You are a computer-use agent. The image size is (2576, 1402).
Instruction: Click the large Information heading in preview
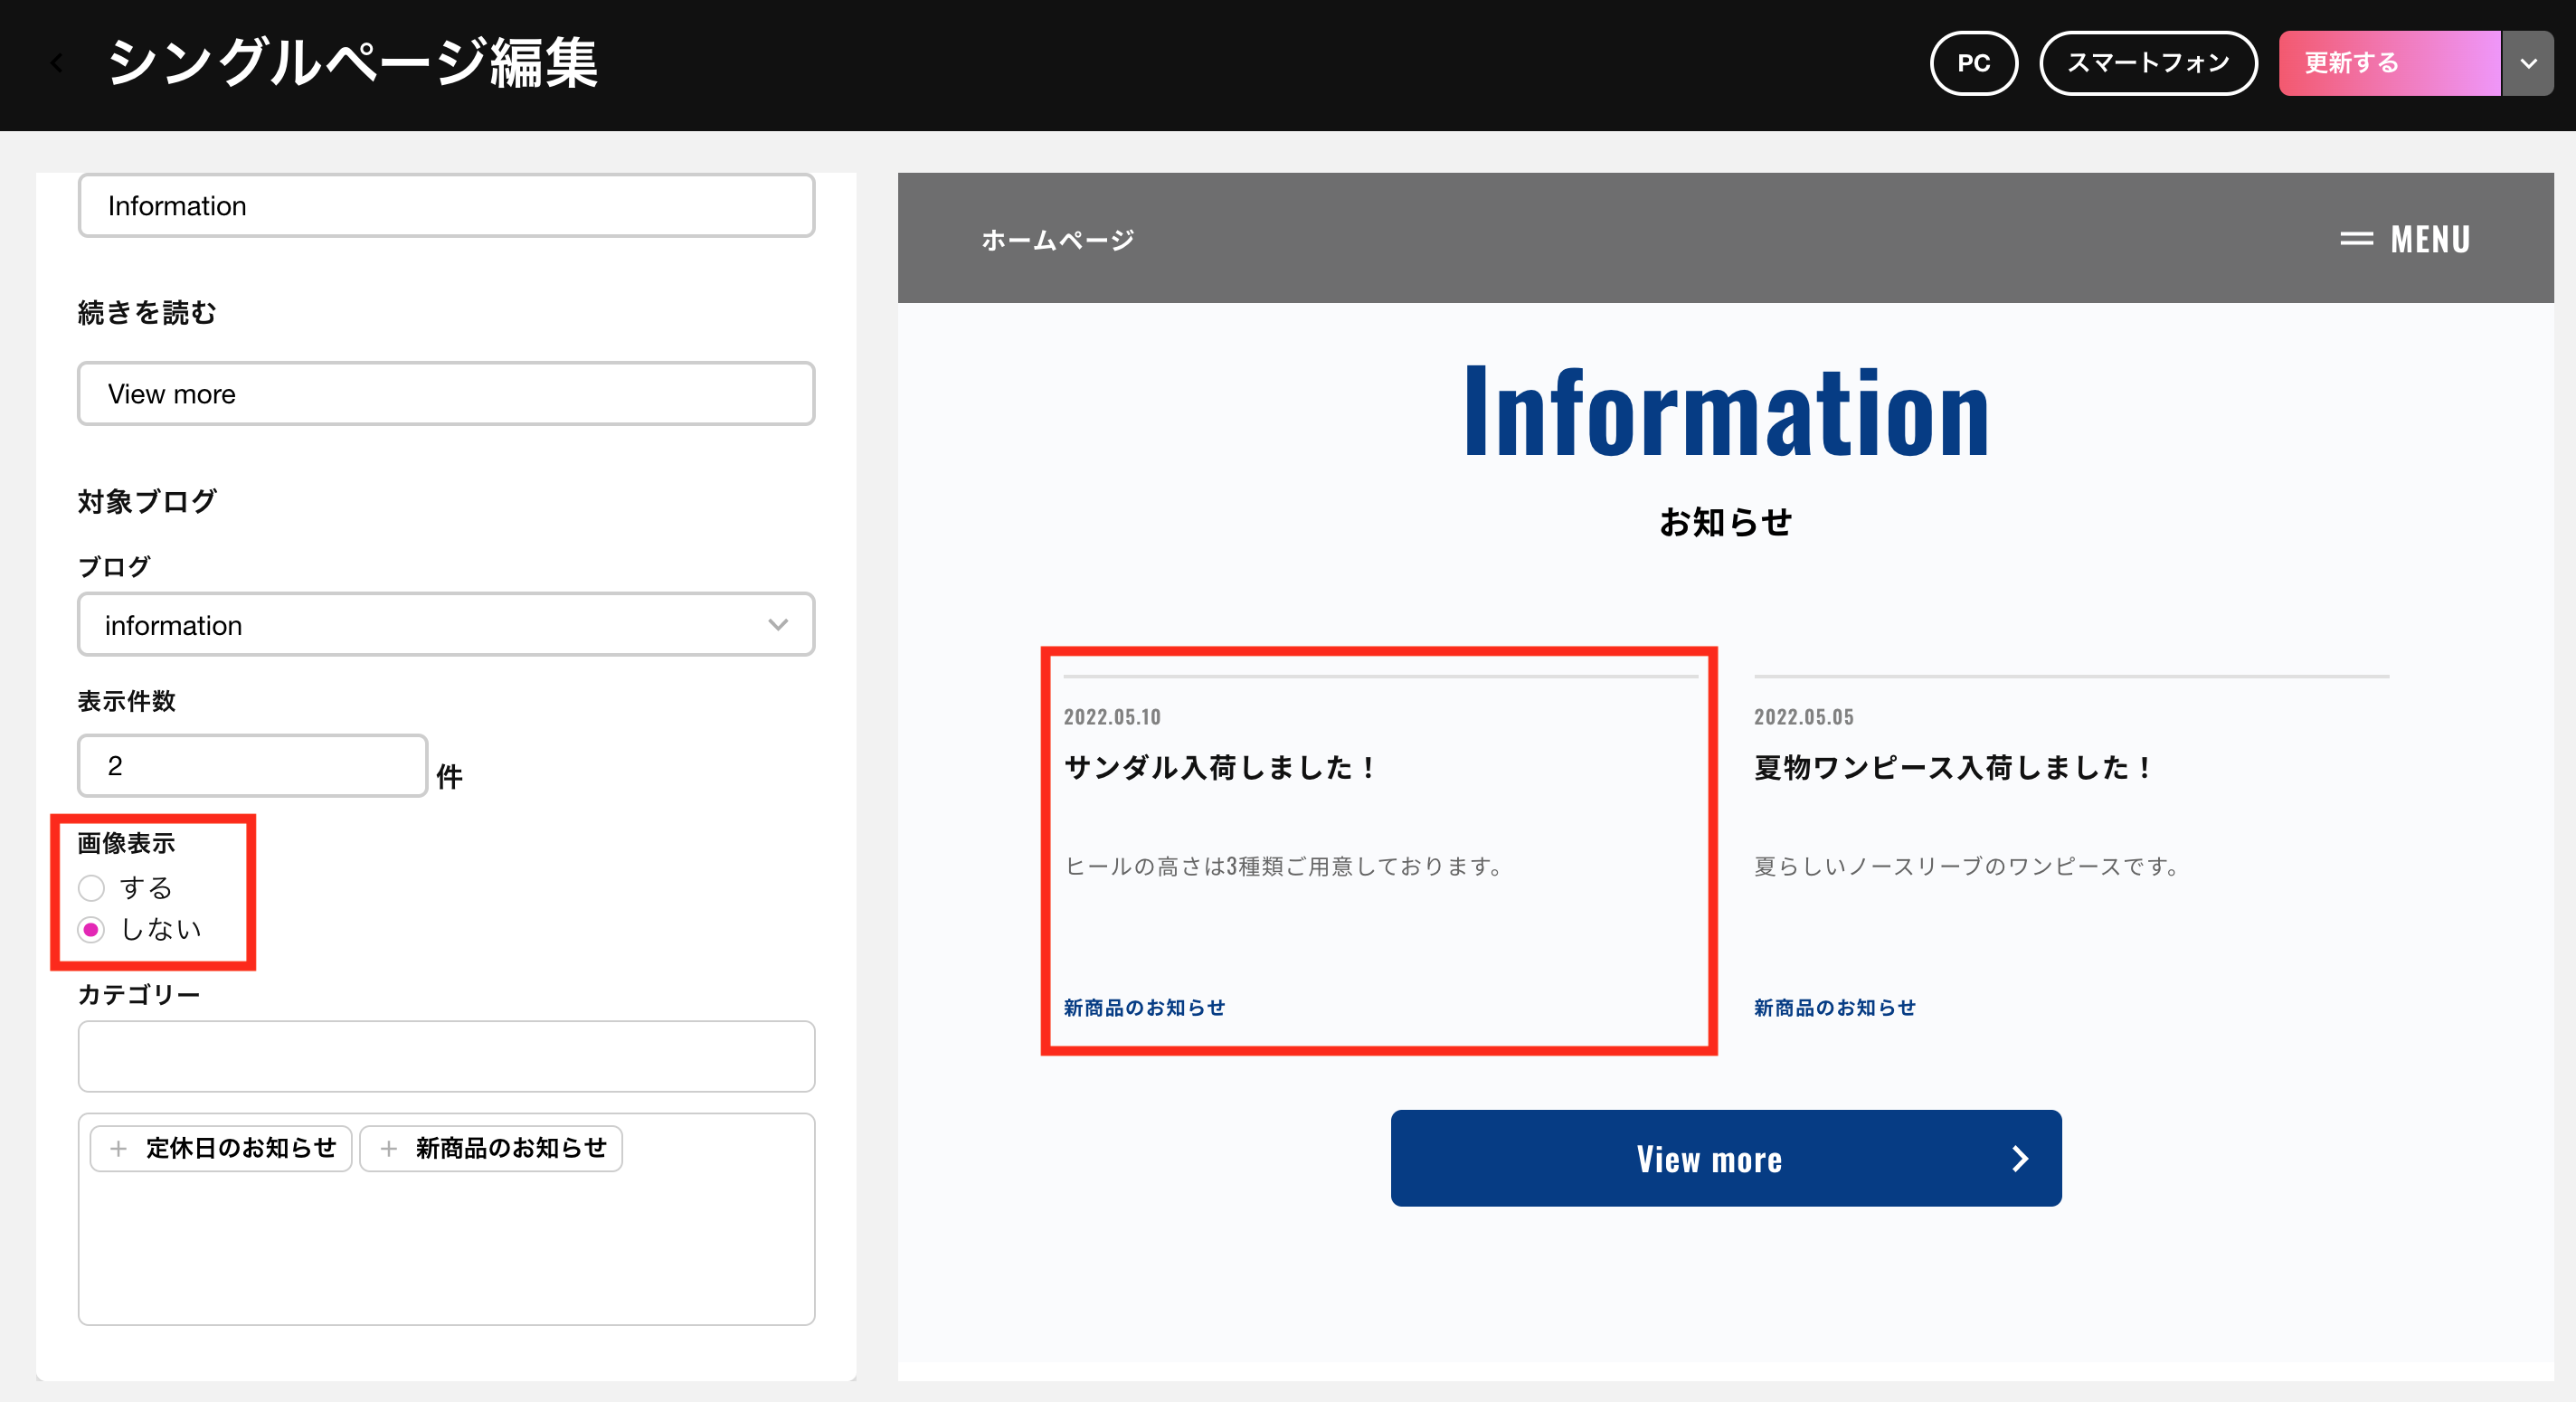click(1726, 412)
